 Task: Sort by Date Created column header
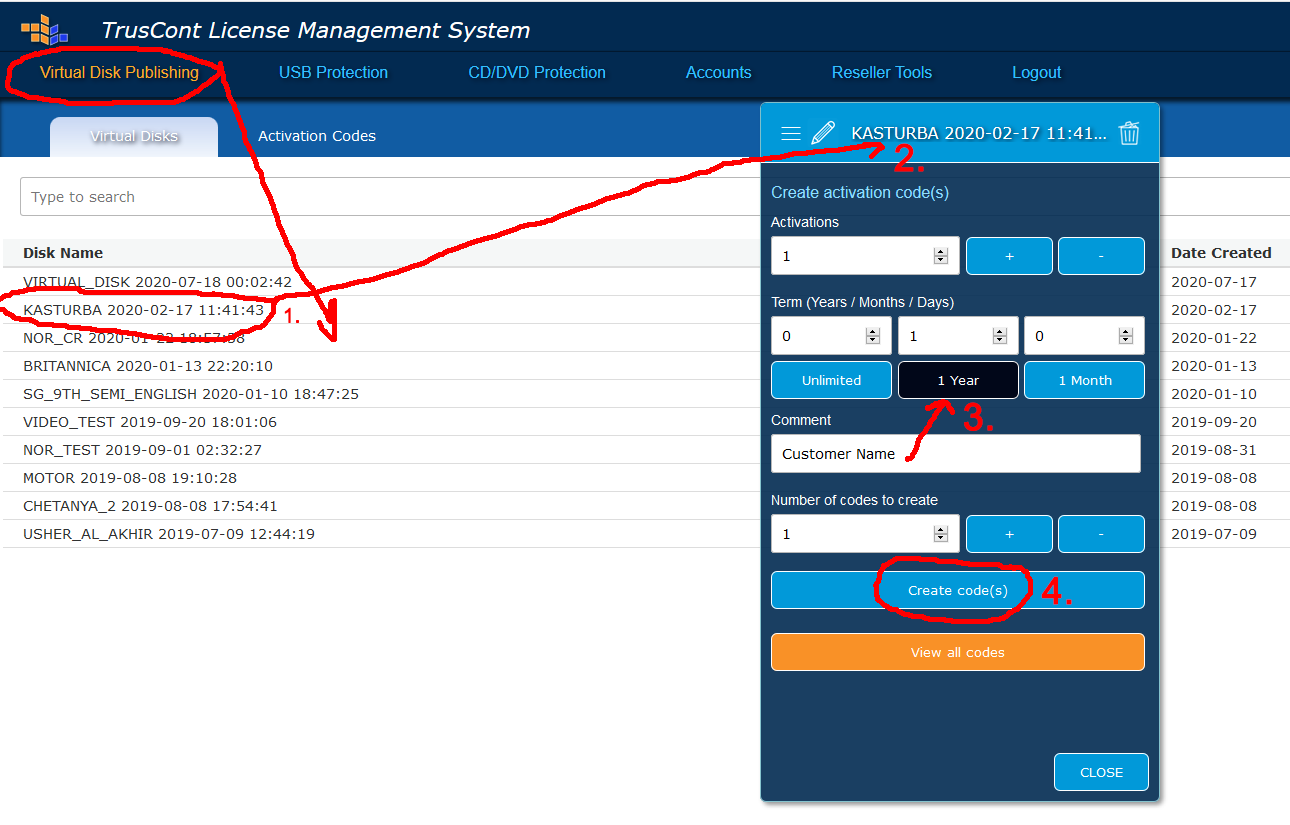point(1221,253)
